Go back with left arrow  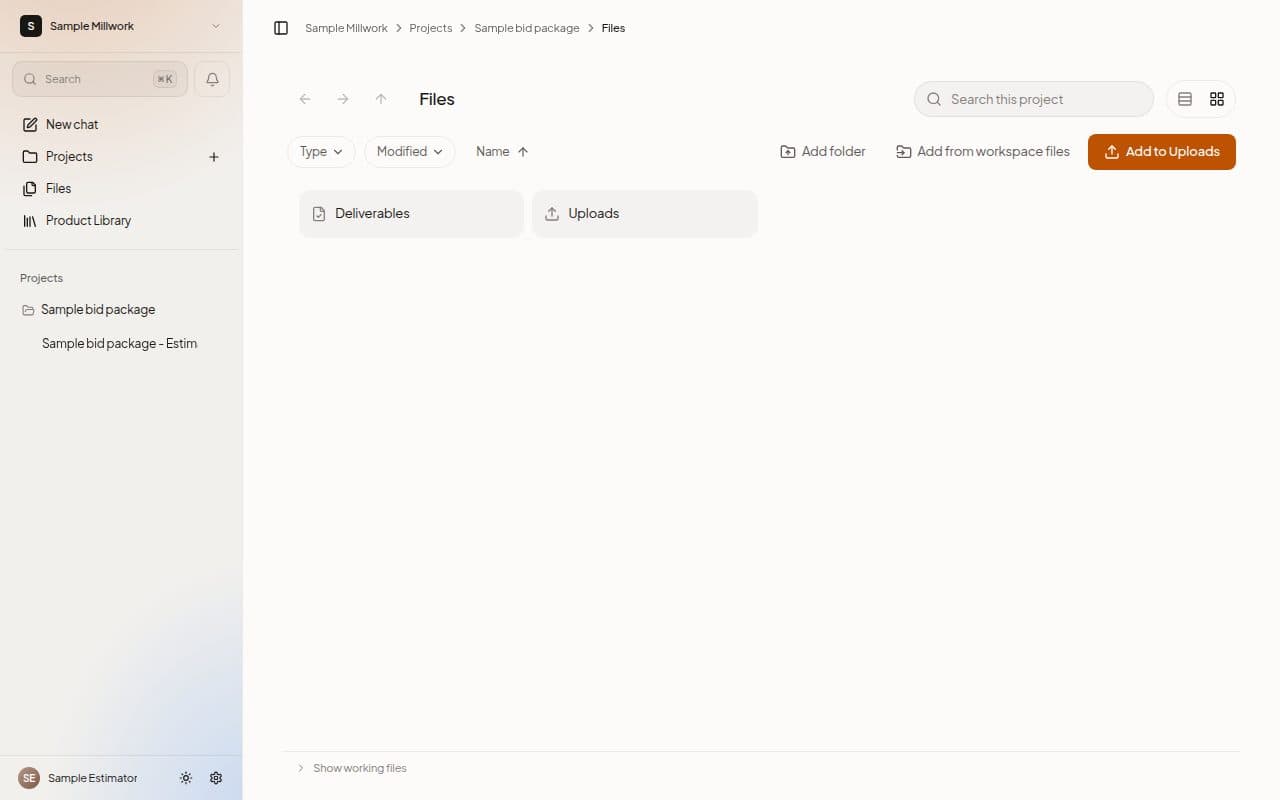click(x=305, y=99)
